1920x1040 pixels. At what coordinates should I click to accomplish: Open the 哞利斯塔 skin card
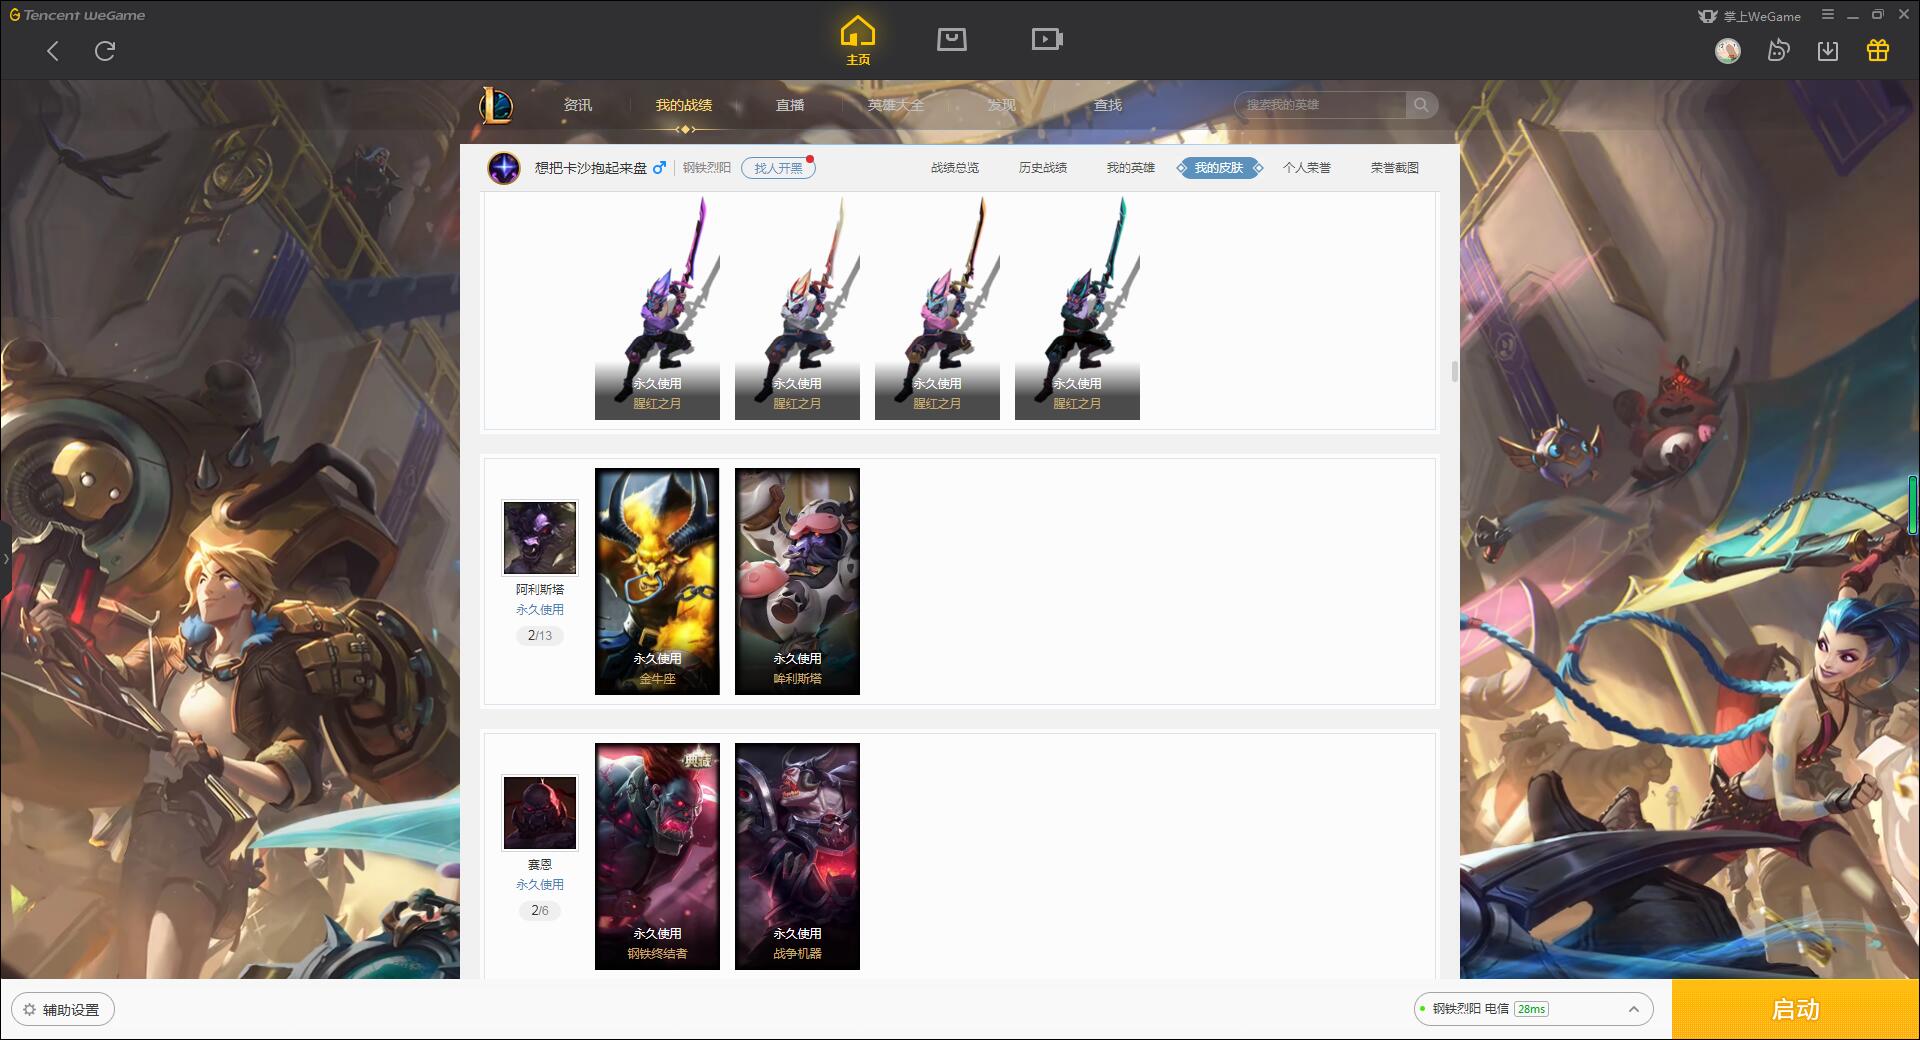tap(797, 581)
